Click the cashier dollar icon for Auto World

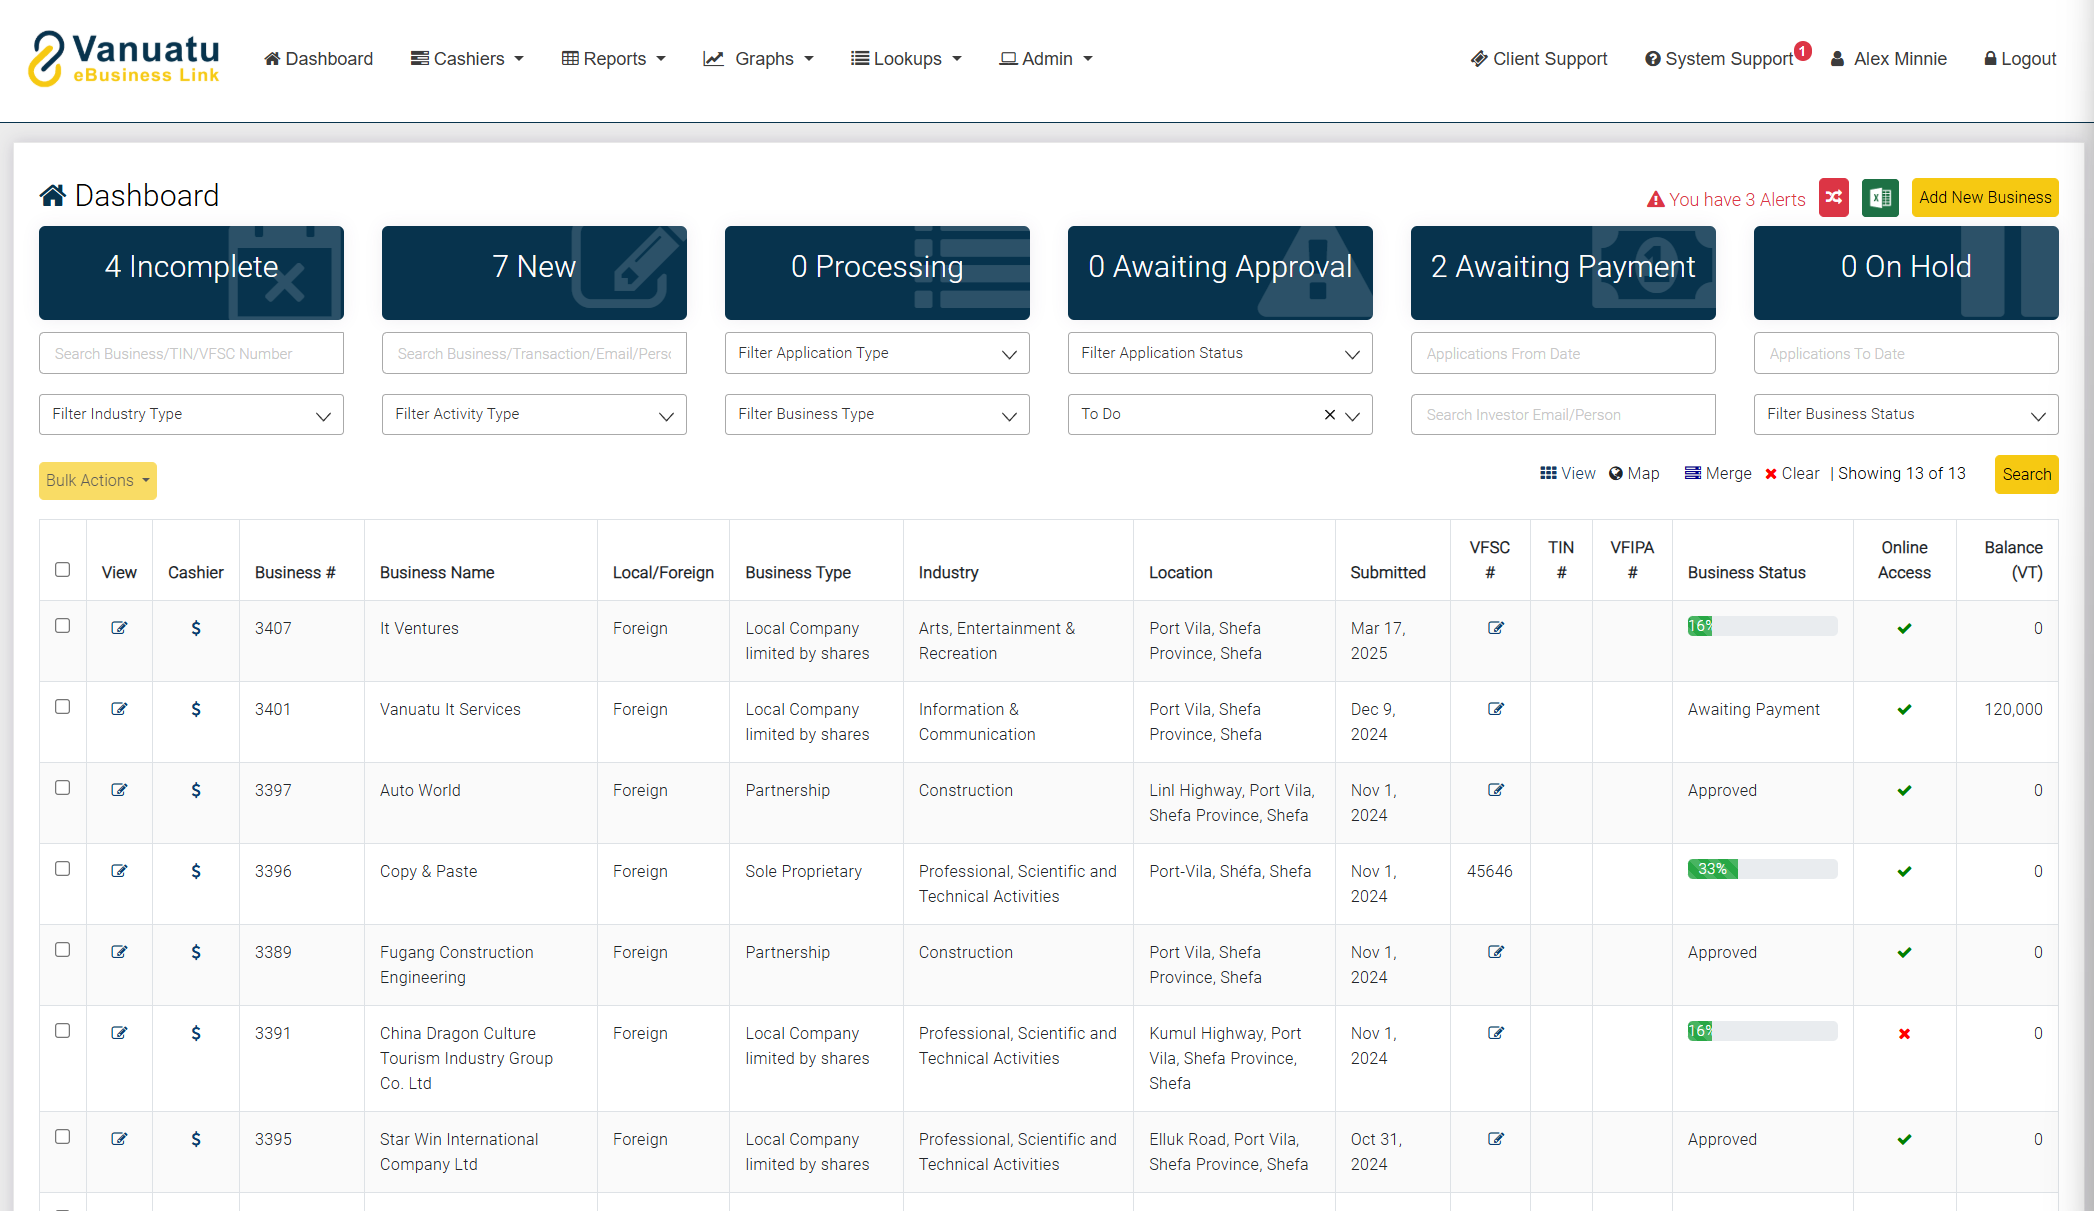coord(196,790)
